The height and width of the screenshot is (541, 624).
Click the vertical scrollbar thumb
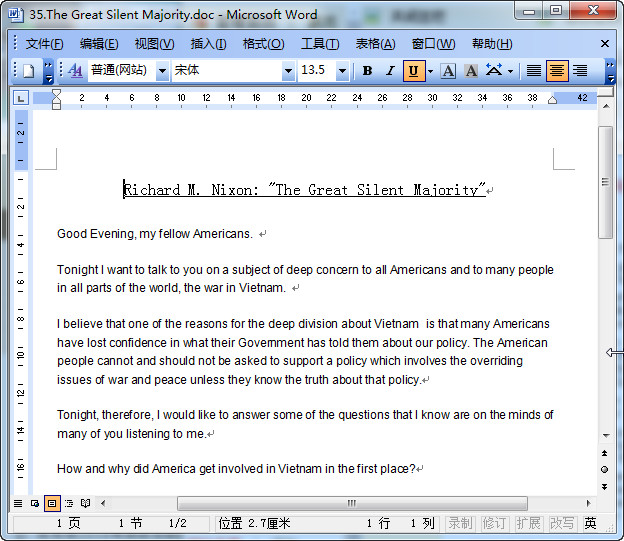point(605,182)
